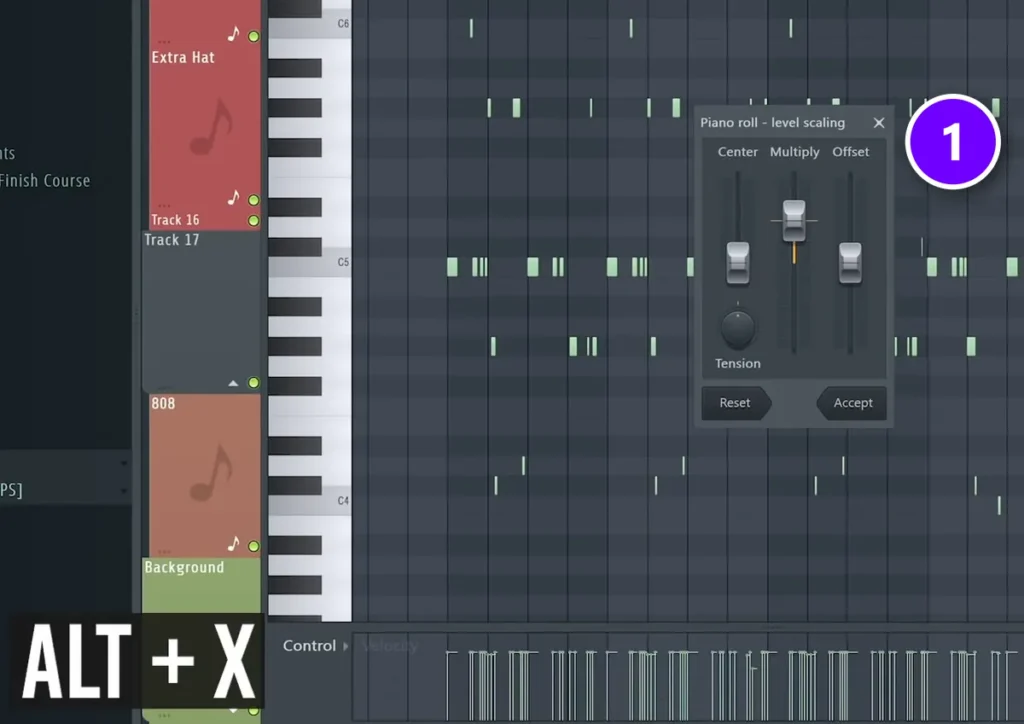Click the up arrow on Track 17
Screen dimensions: 1024x724
[x=233, y=383]
